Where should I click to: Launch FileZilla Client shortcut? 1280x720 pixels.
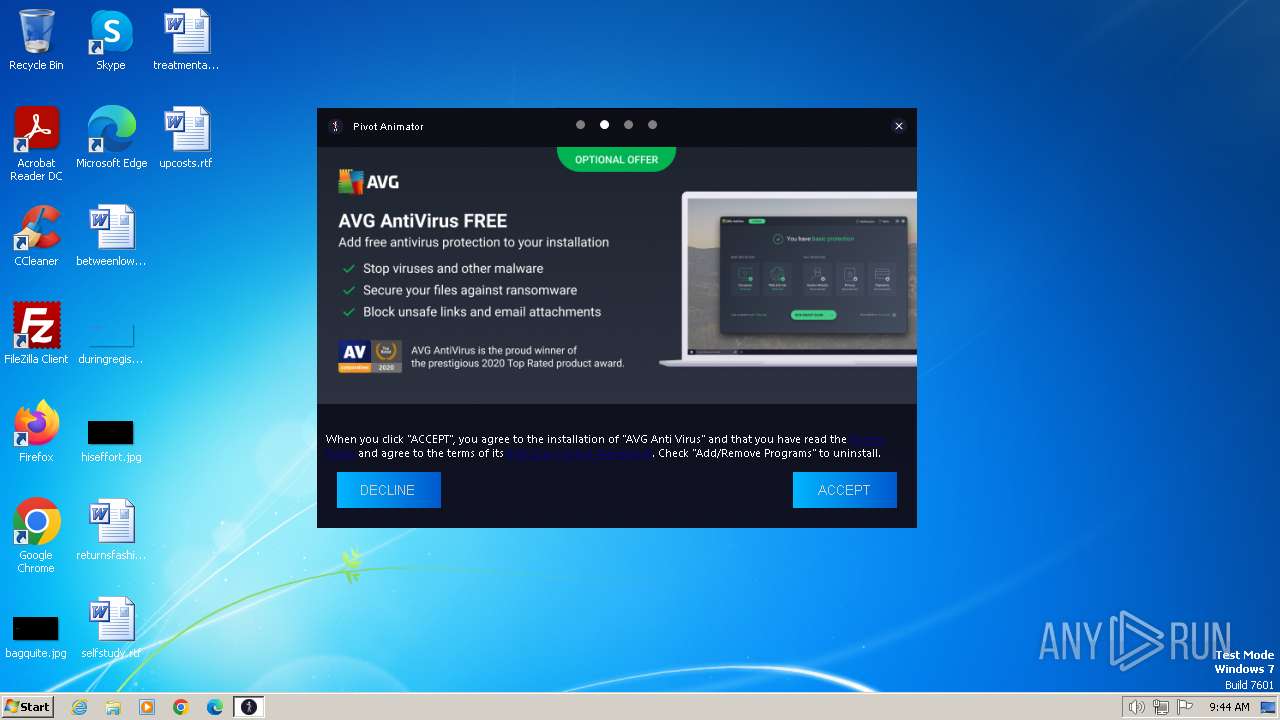pyautogui.click(x=36, y=334)
